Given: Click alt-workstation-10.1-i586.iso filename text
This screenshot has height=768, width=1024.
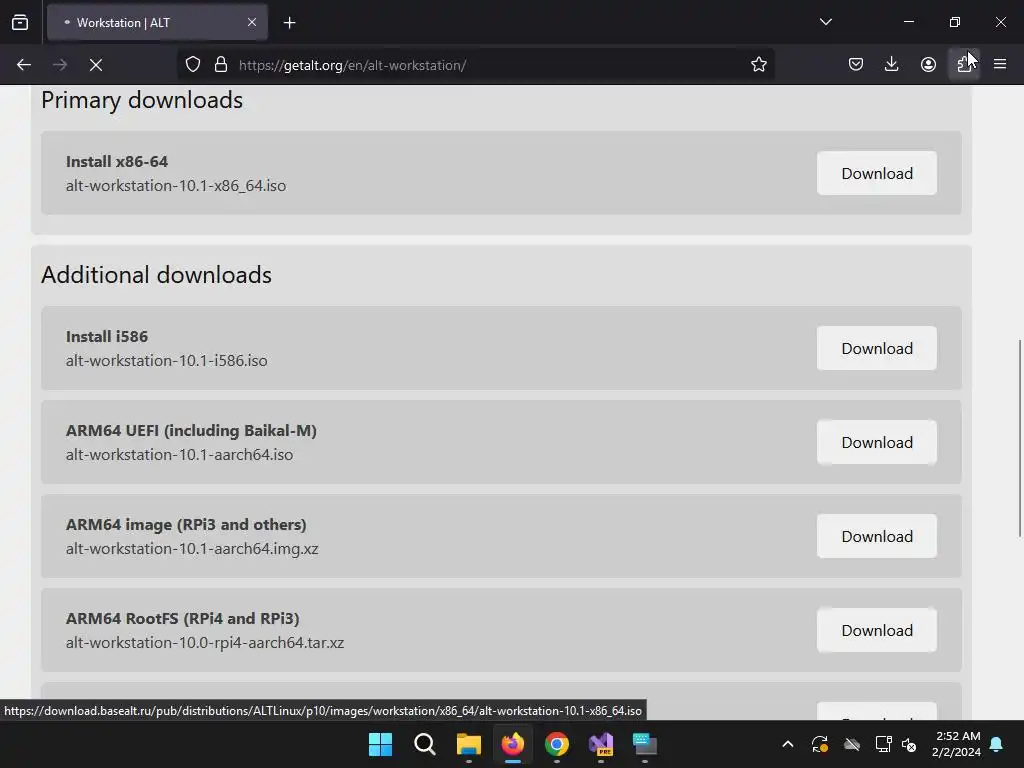Looking at the screenshot, I should [167, 360].
